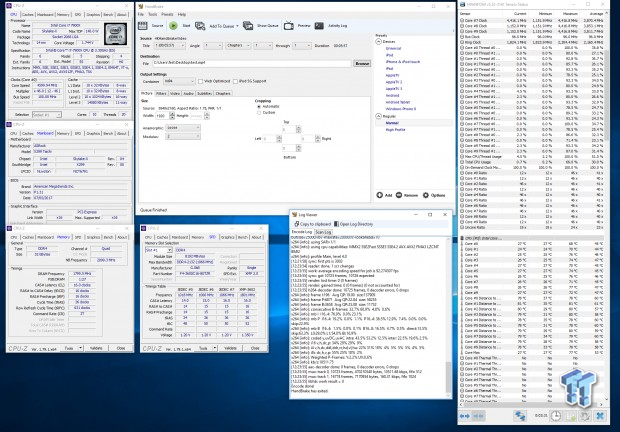Click the Tools dropdown button in CPU-Z SPD window
This screenshot has width=620, height=432.
click(x=208, y=348)
